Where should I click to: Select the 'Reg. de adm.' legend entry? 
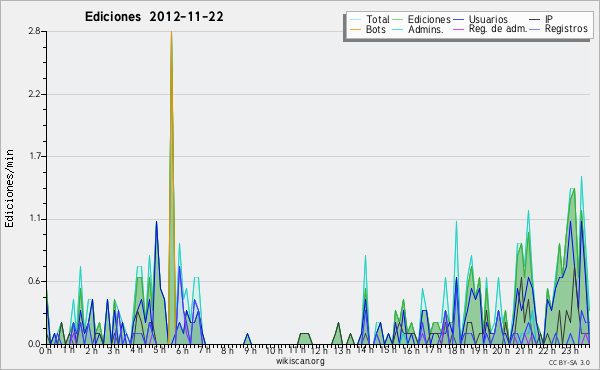coord(498,29)
